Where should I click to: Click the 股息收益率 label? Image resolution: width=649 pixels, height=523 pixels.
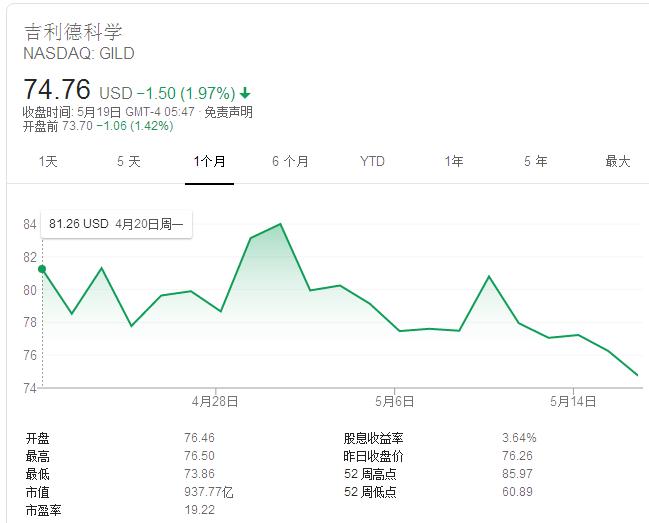373,438
